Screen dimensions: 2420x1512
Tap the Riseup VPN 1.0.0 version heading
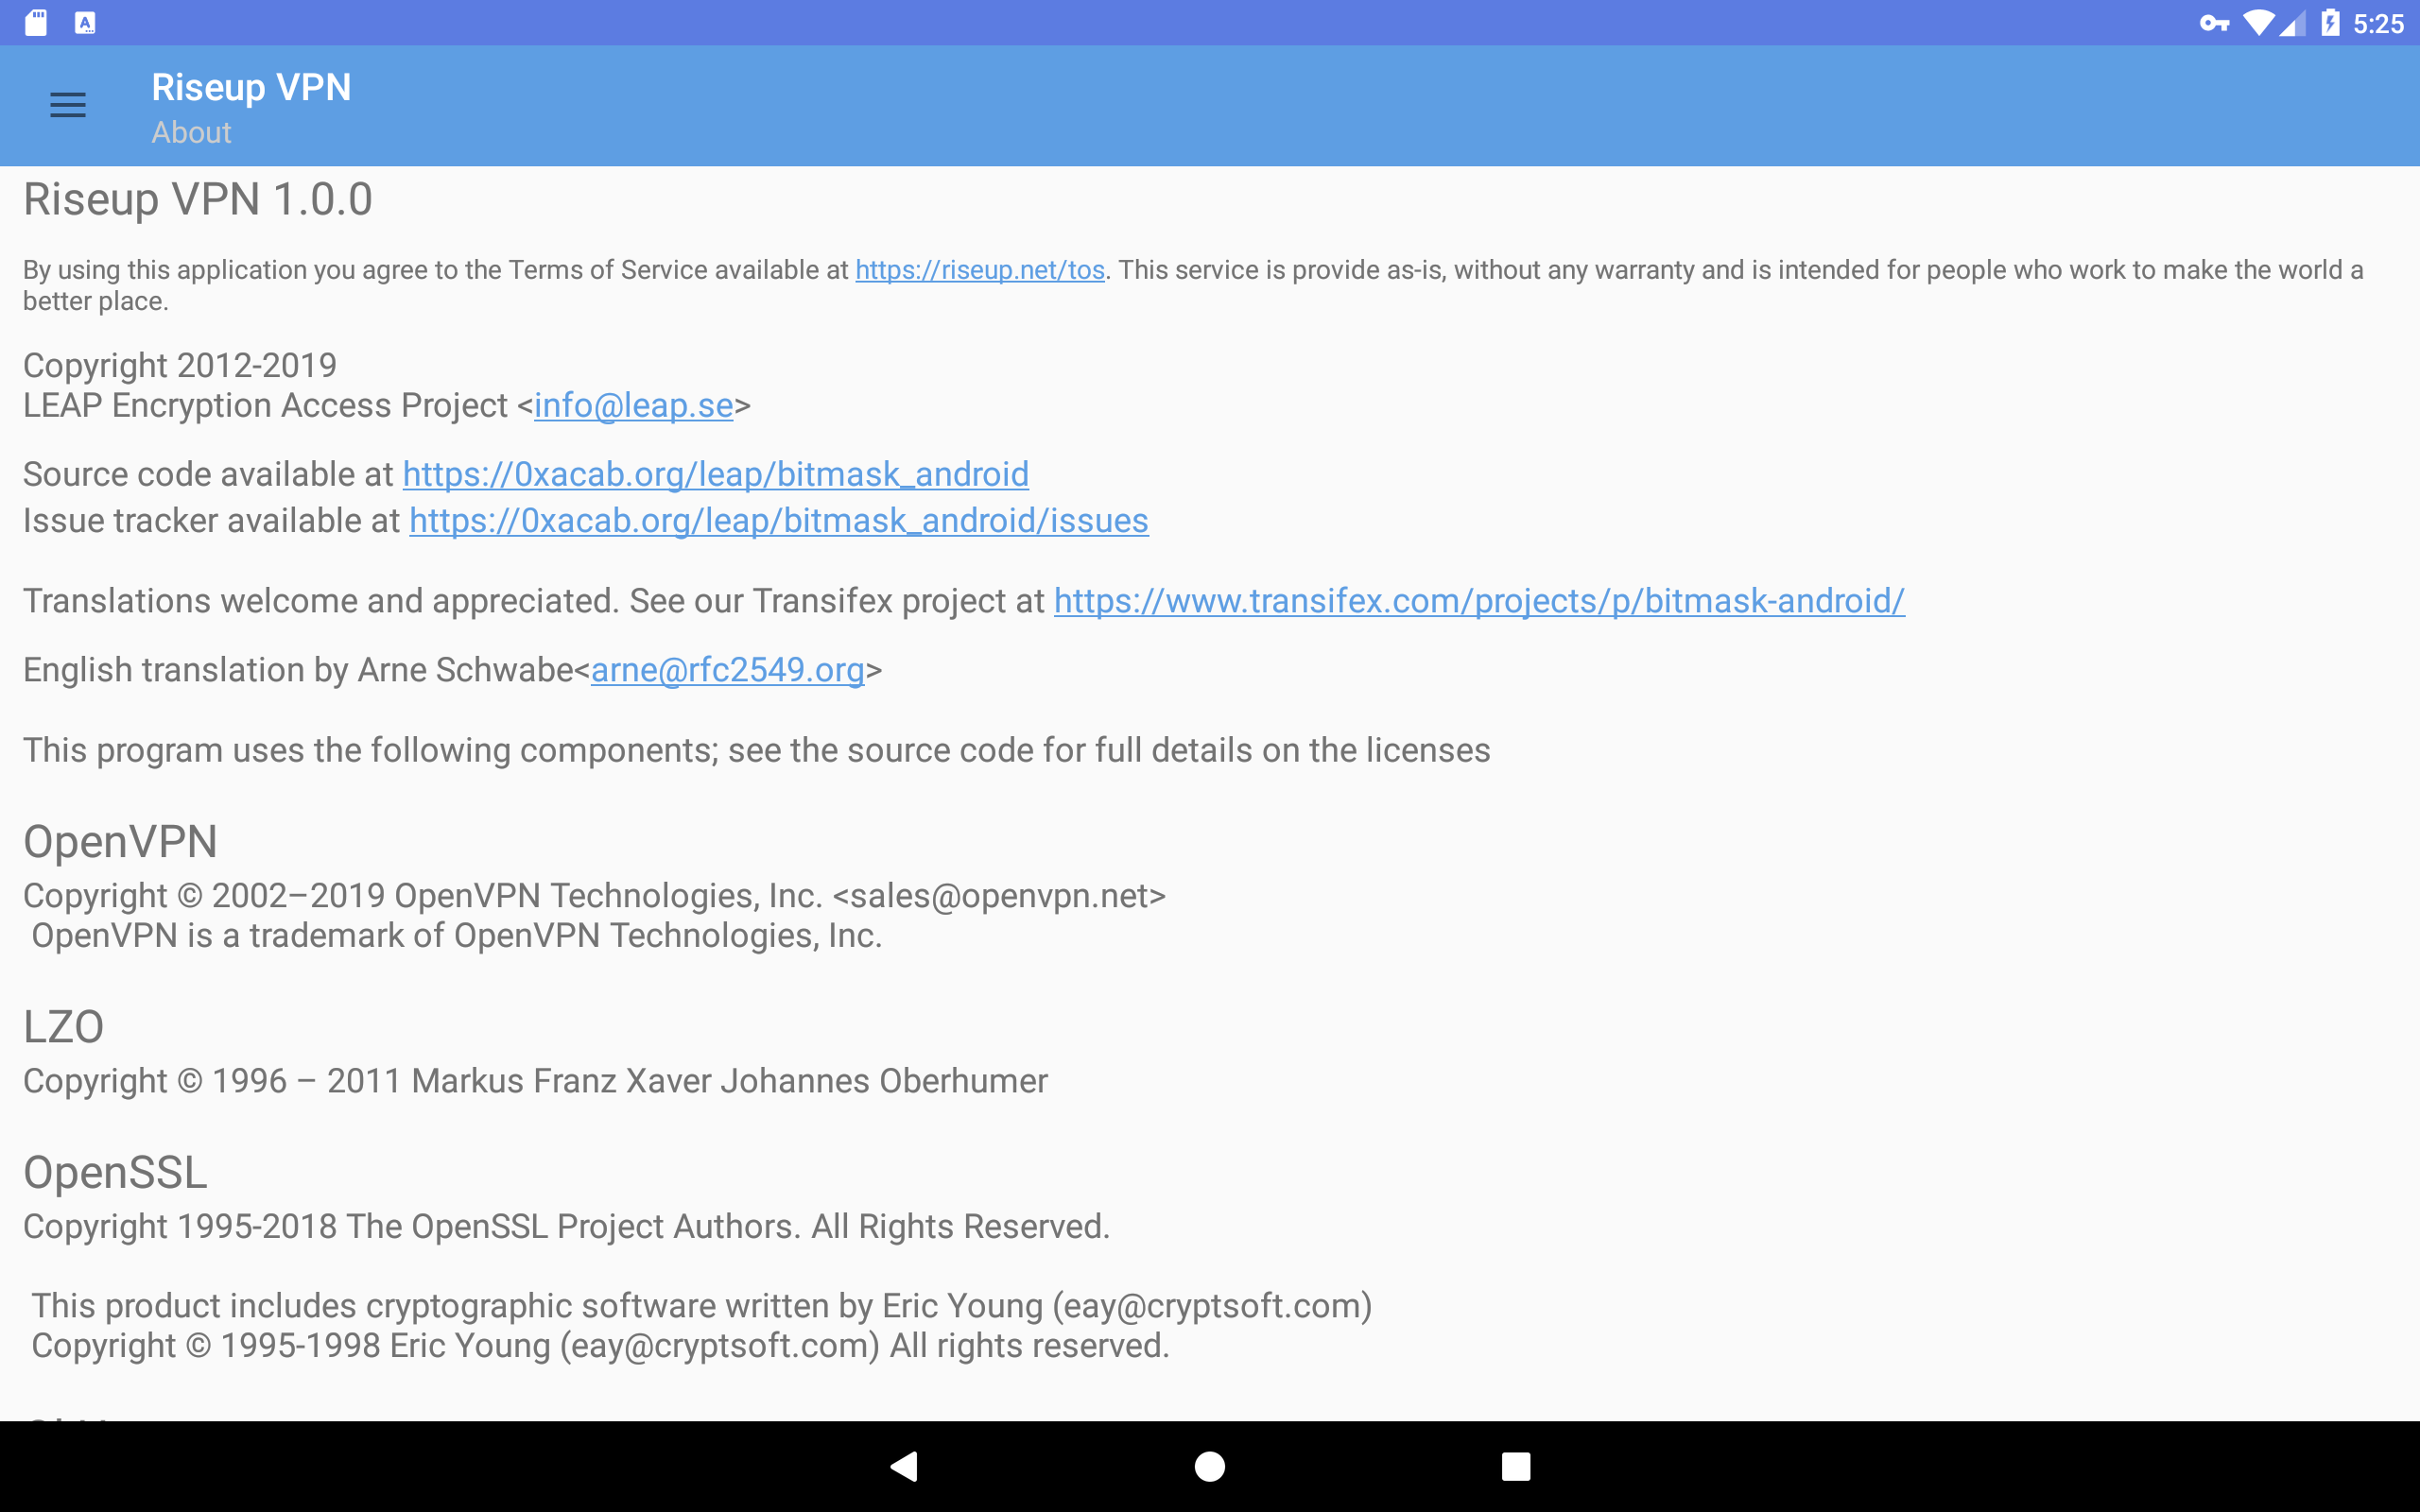pos(198,200)
